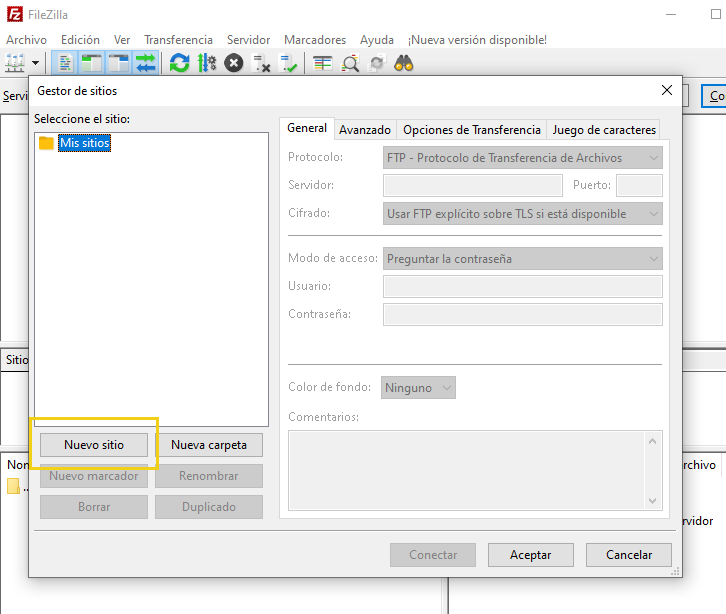Image resolution: width=726 pixels, height=614 pixels.
Task: Select Mis sitios in the site tree
Action: coord(85,143)
